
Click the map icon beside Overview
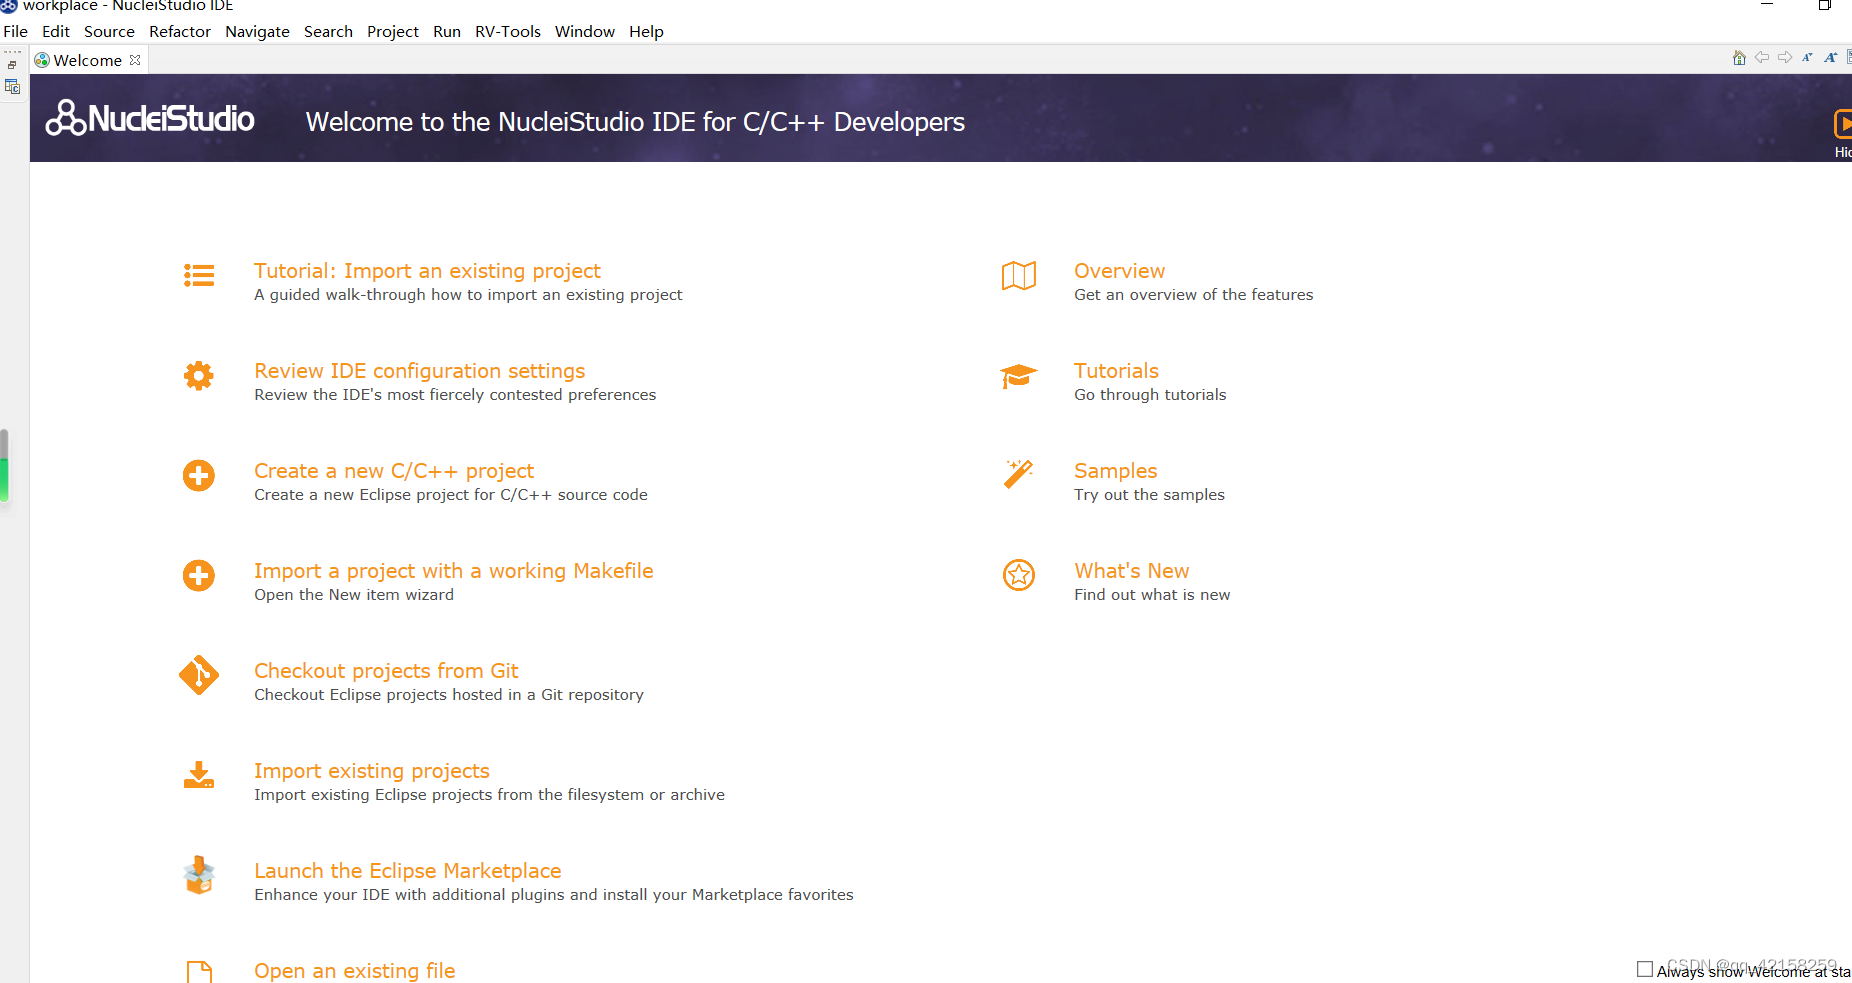click(x=1018, y=276)
